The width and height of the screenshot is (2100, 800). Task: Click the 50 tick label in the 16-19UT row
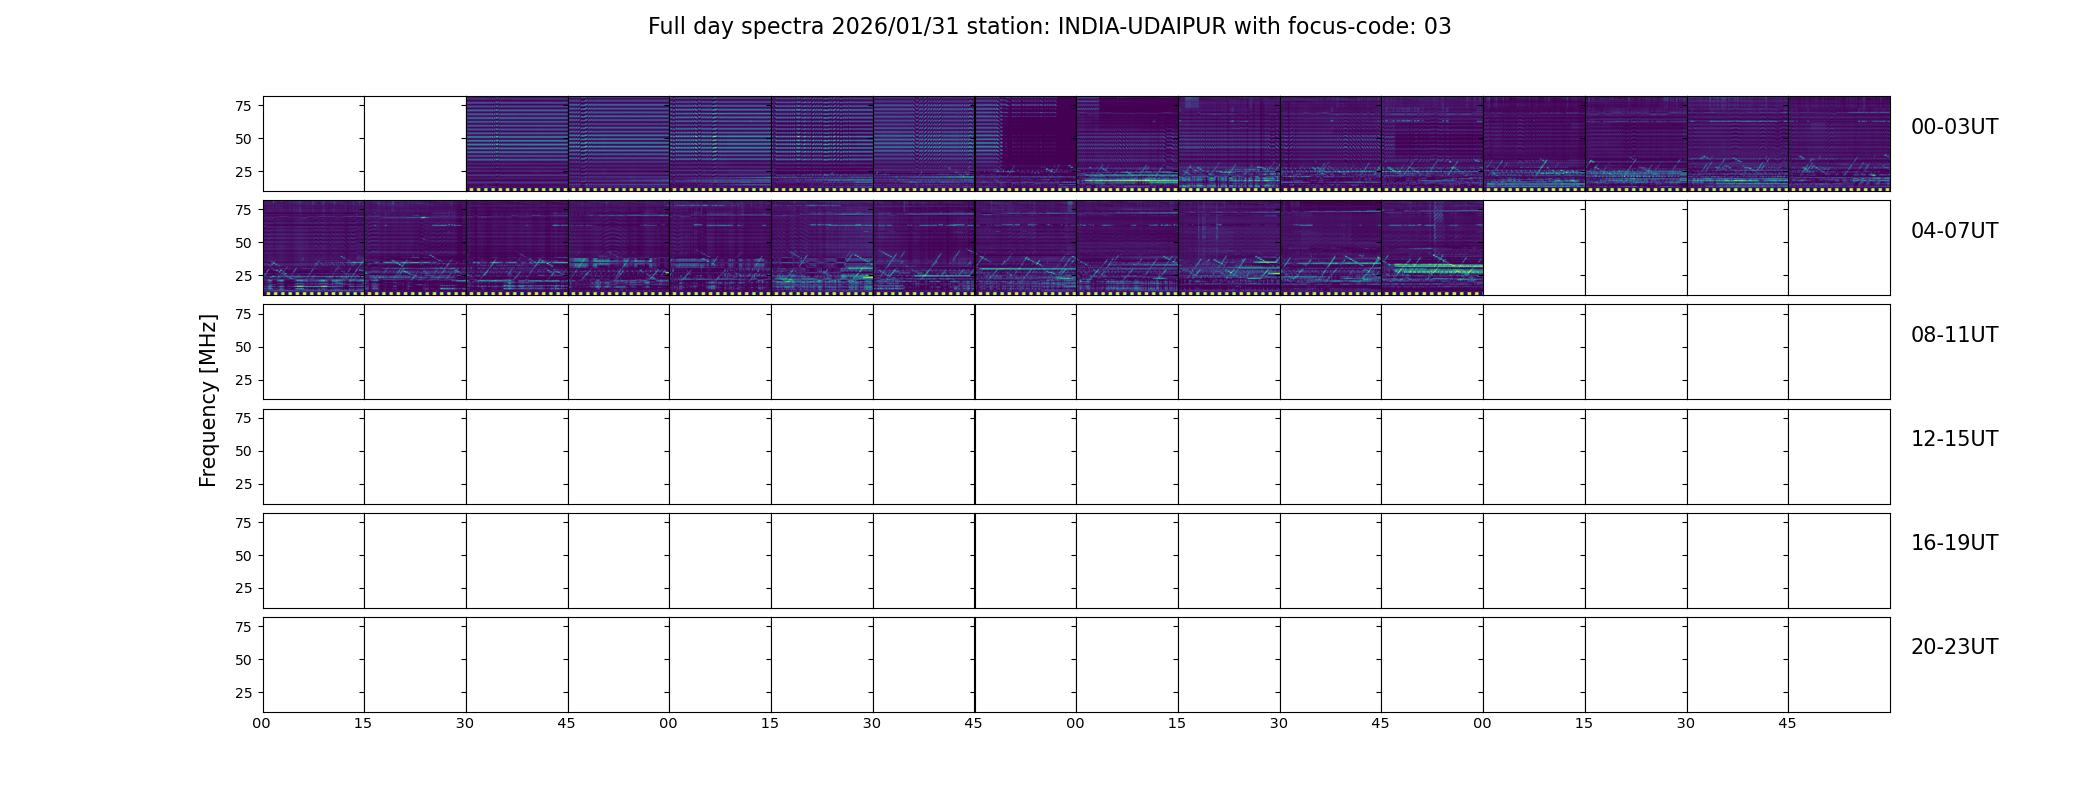pos(243,556)
